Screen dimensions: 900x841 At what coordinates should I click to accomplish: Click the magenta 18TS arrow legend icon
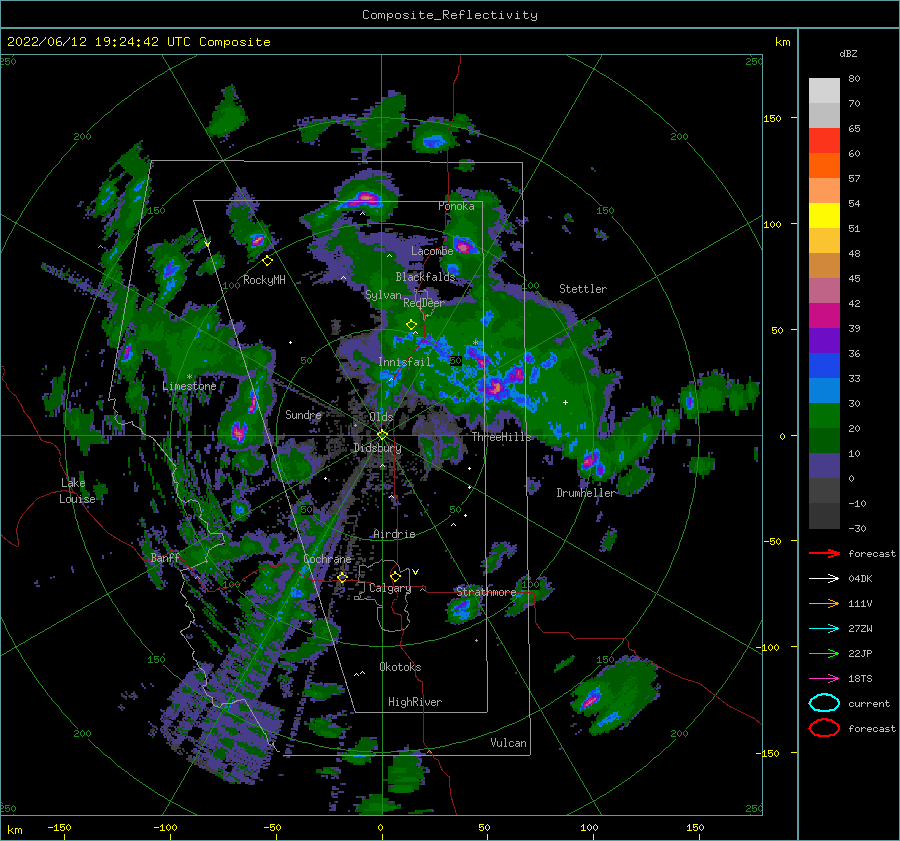coord(824,679)
